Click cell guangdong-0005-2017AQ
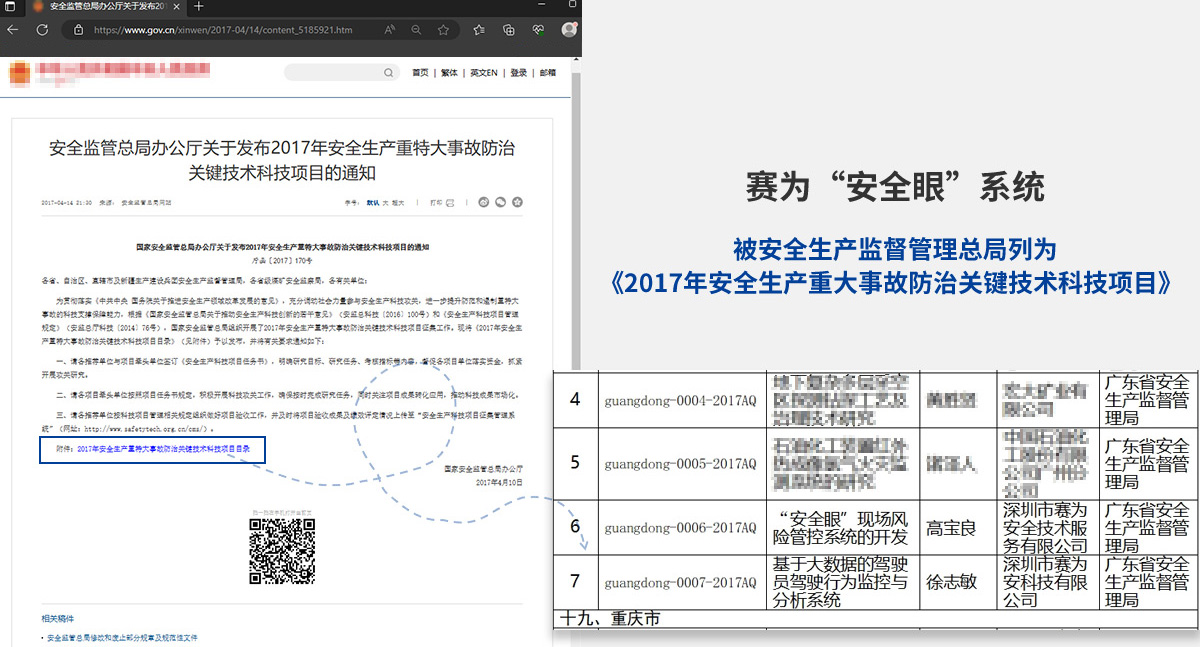 pyautogui.click(x=681, y=463)
